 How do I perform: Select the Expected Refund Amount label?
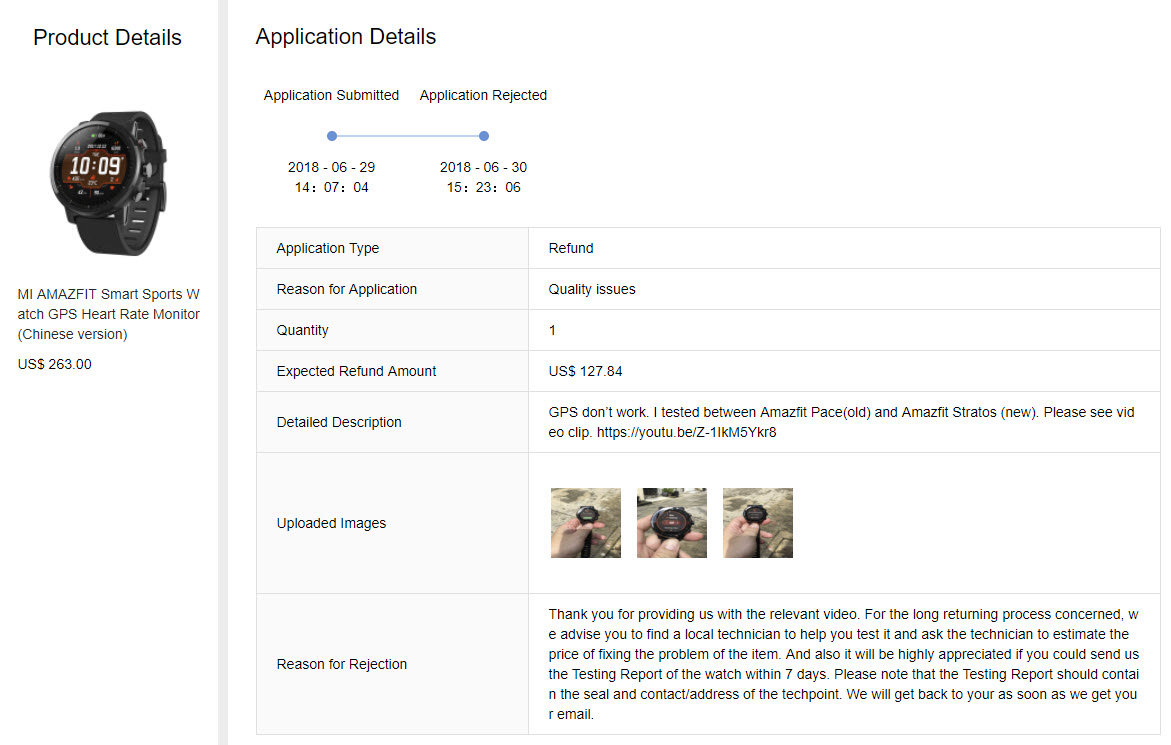[357, 371]
